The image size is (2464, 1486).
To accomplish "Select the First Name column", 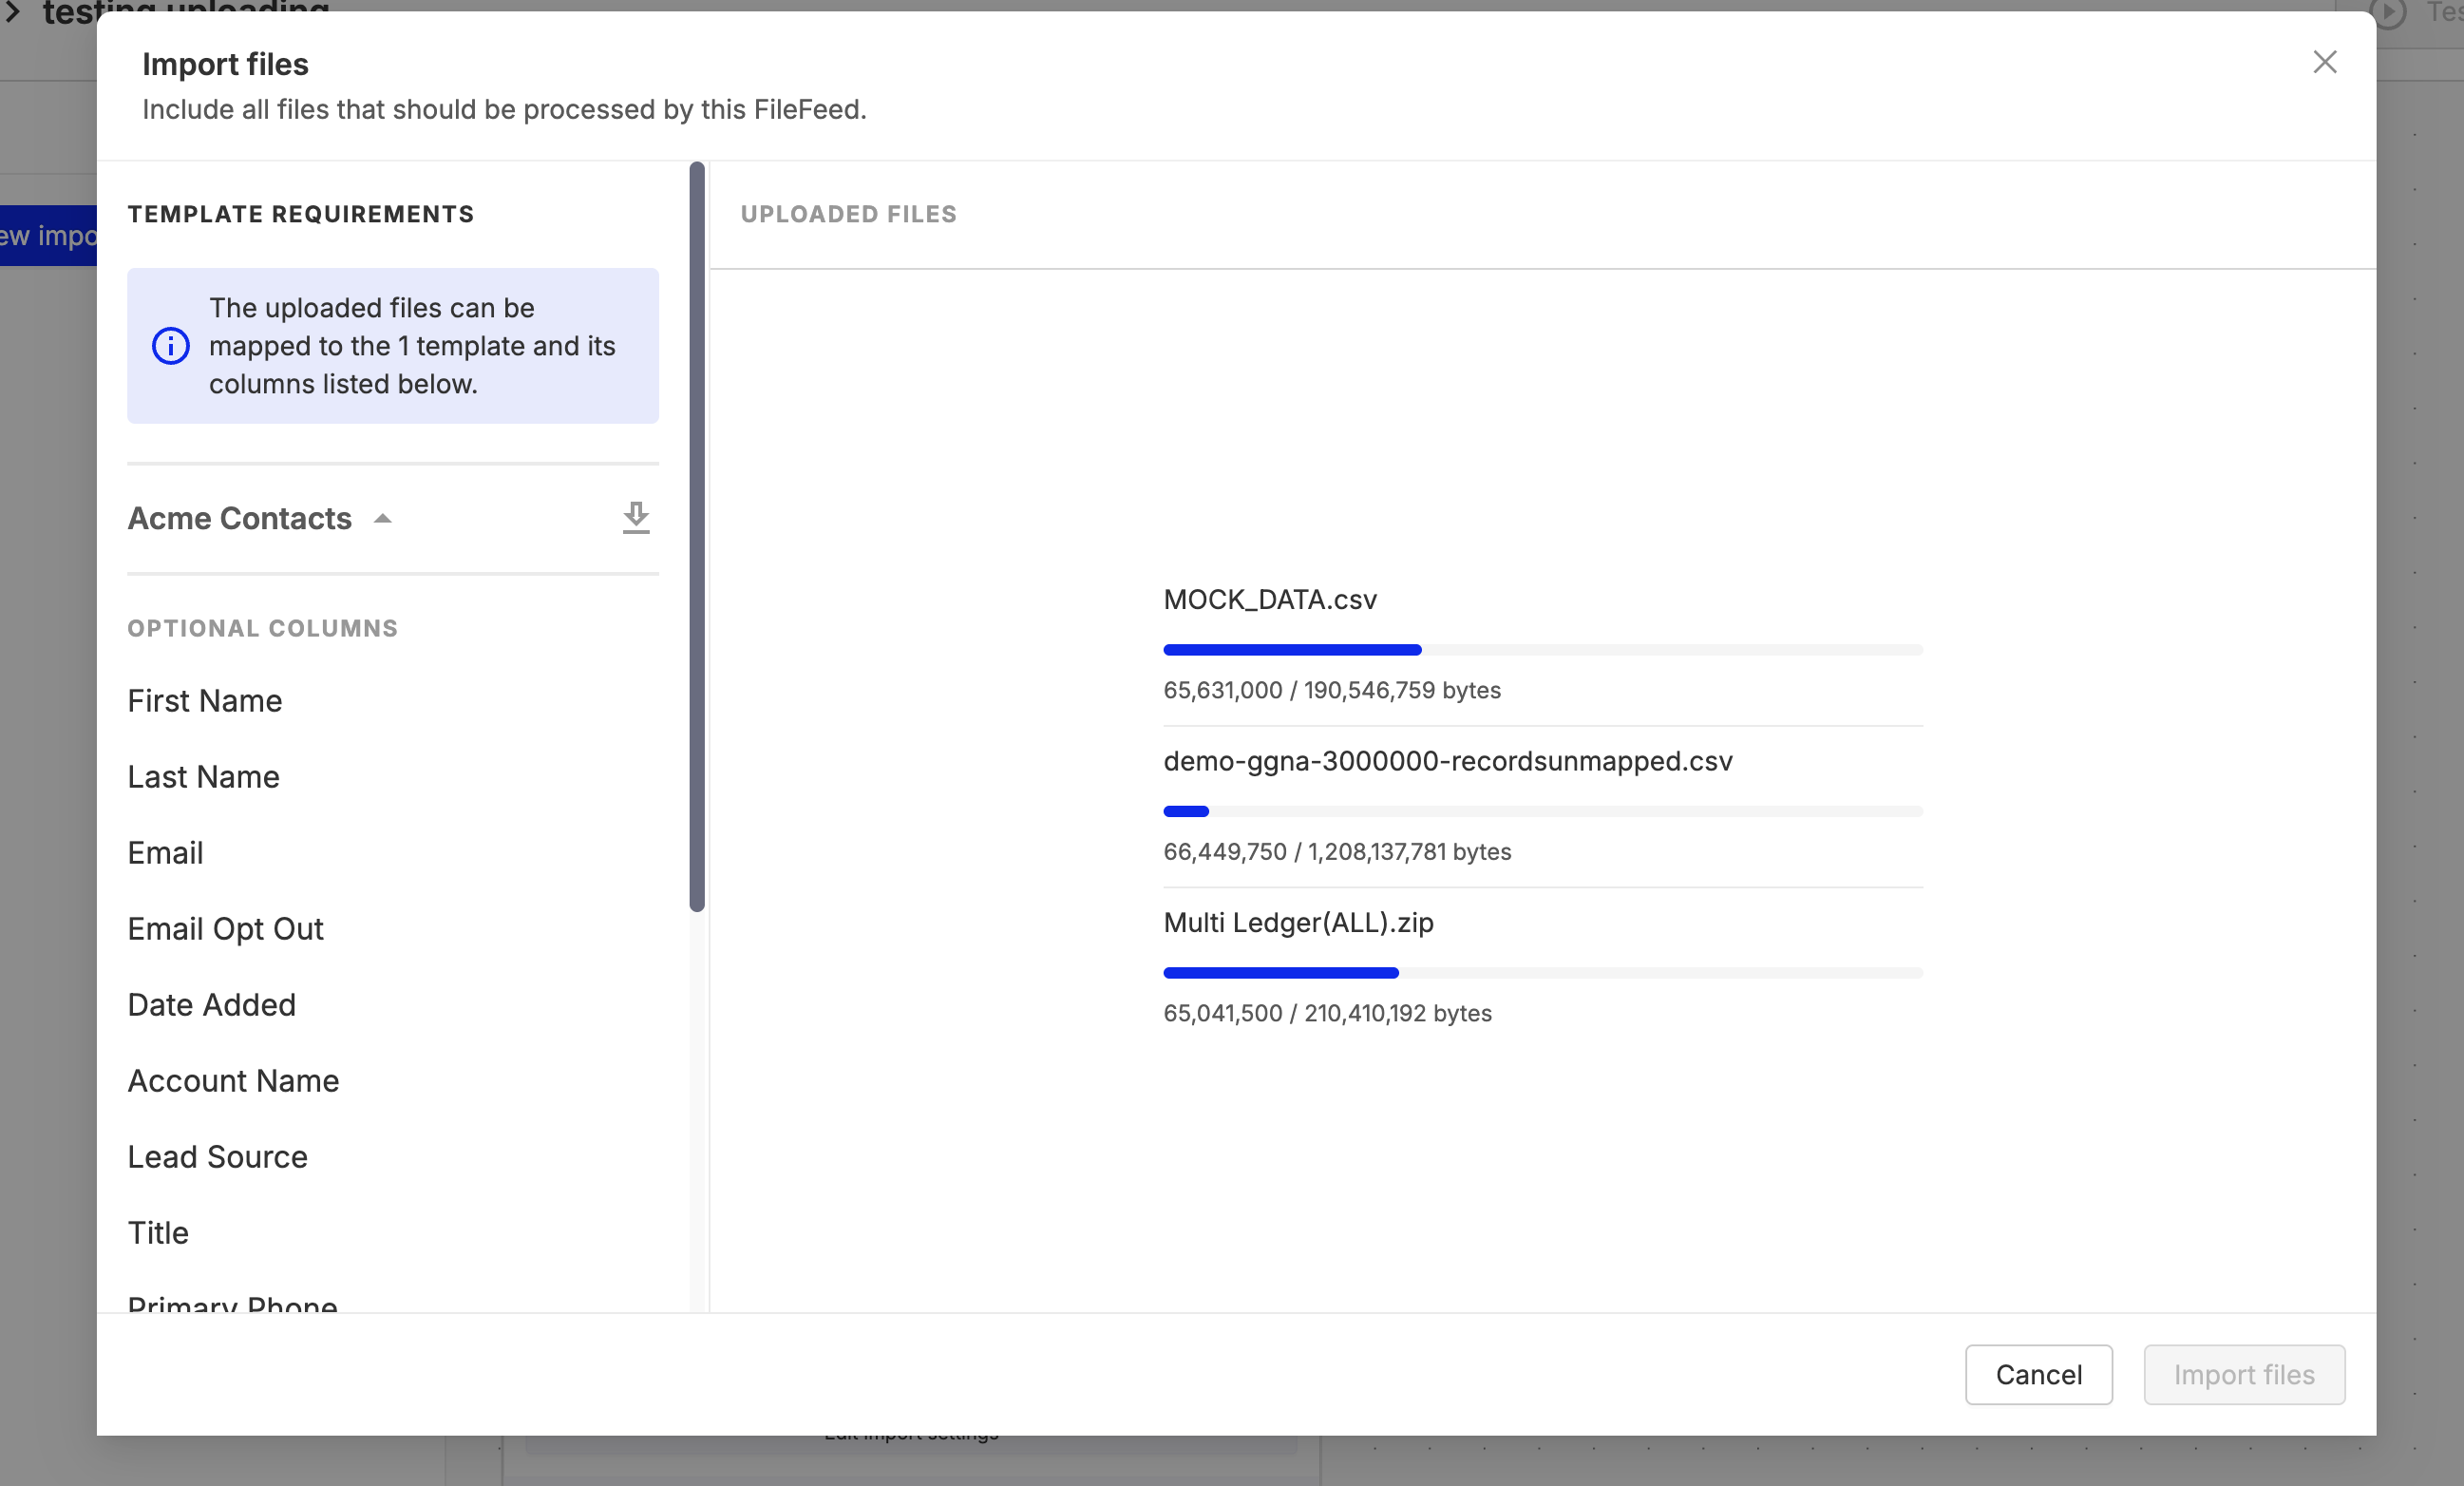I will pos(205,701).
